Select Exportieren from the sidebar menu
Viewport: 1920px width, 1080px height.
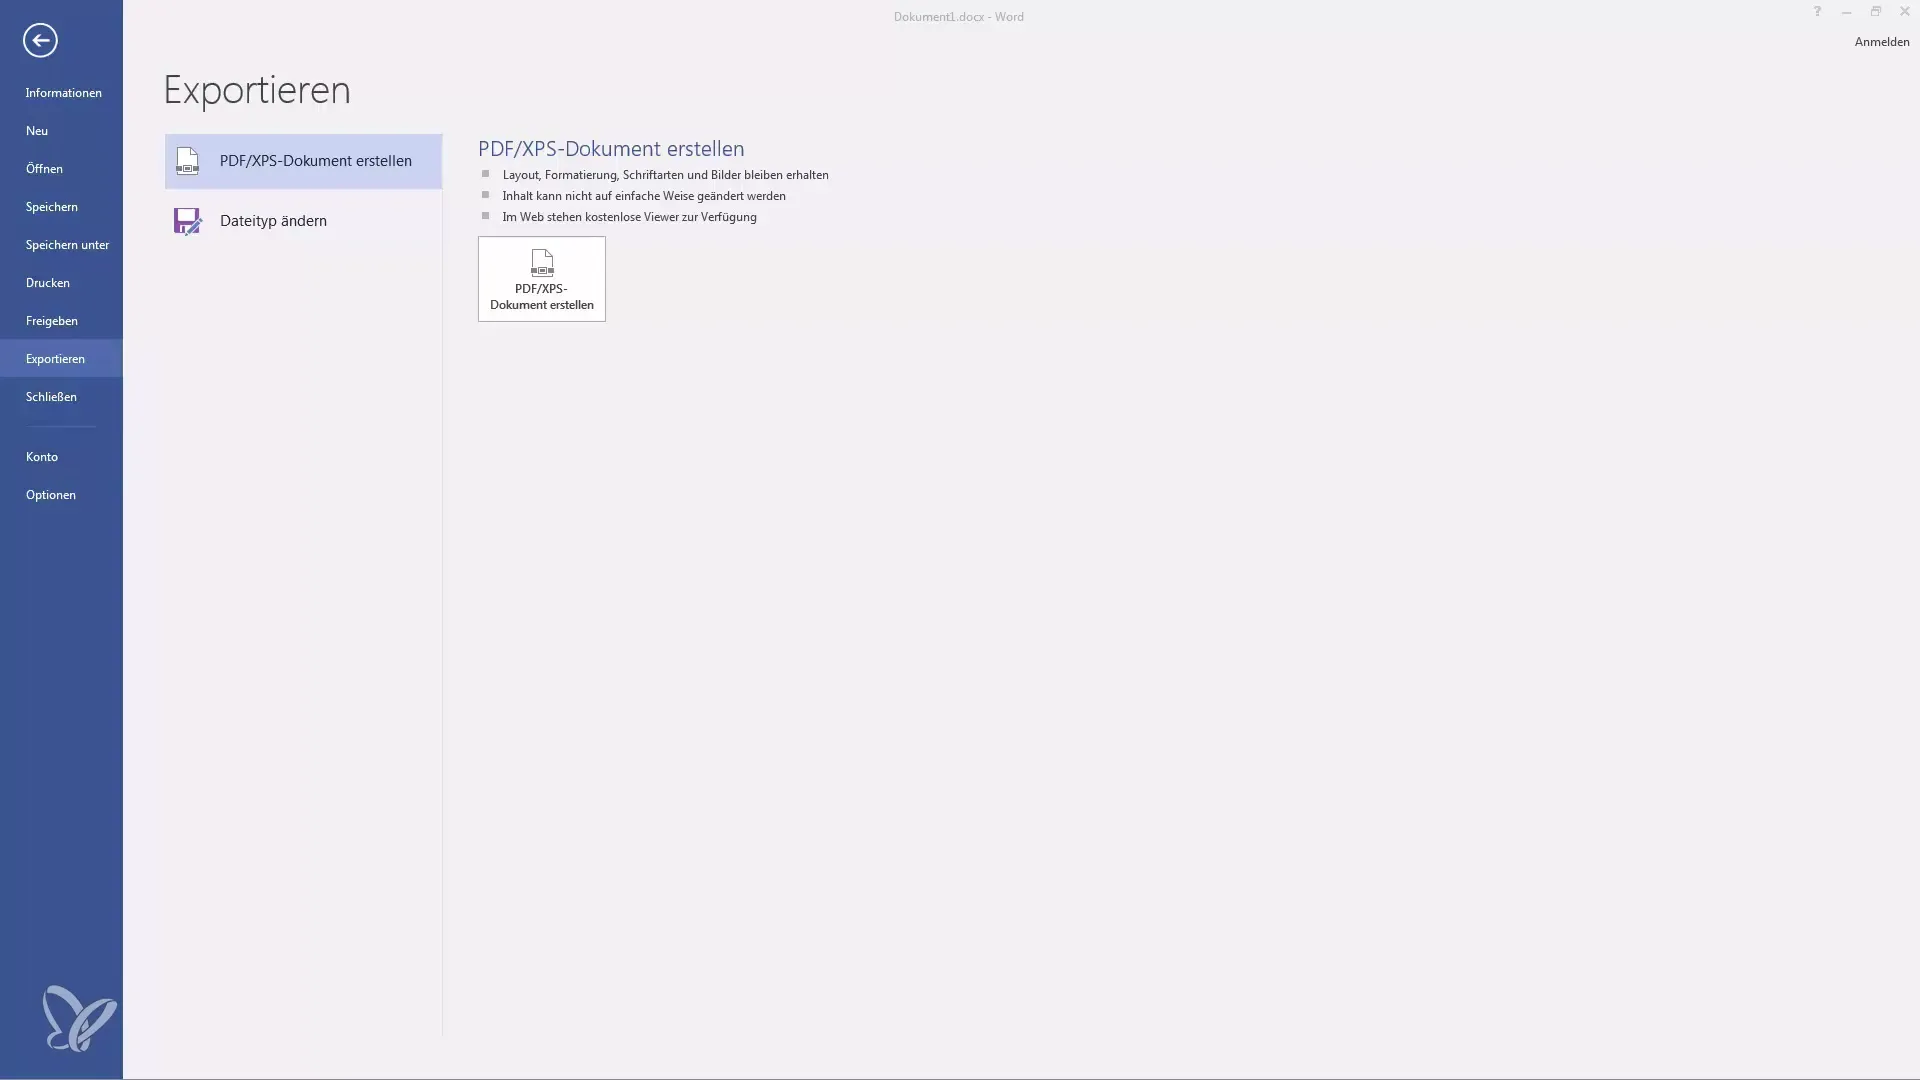point(54,357)
